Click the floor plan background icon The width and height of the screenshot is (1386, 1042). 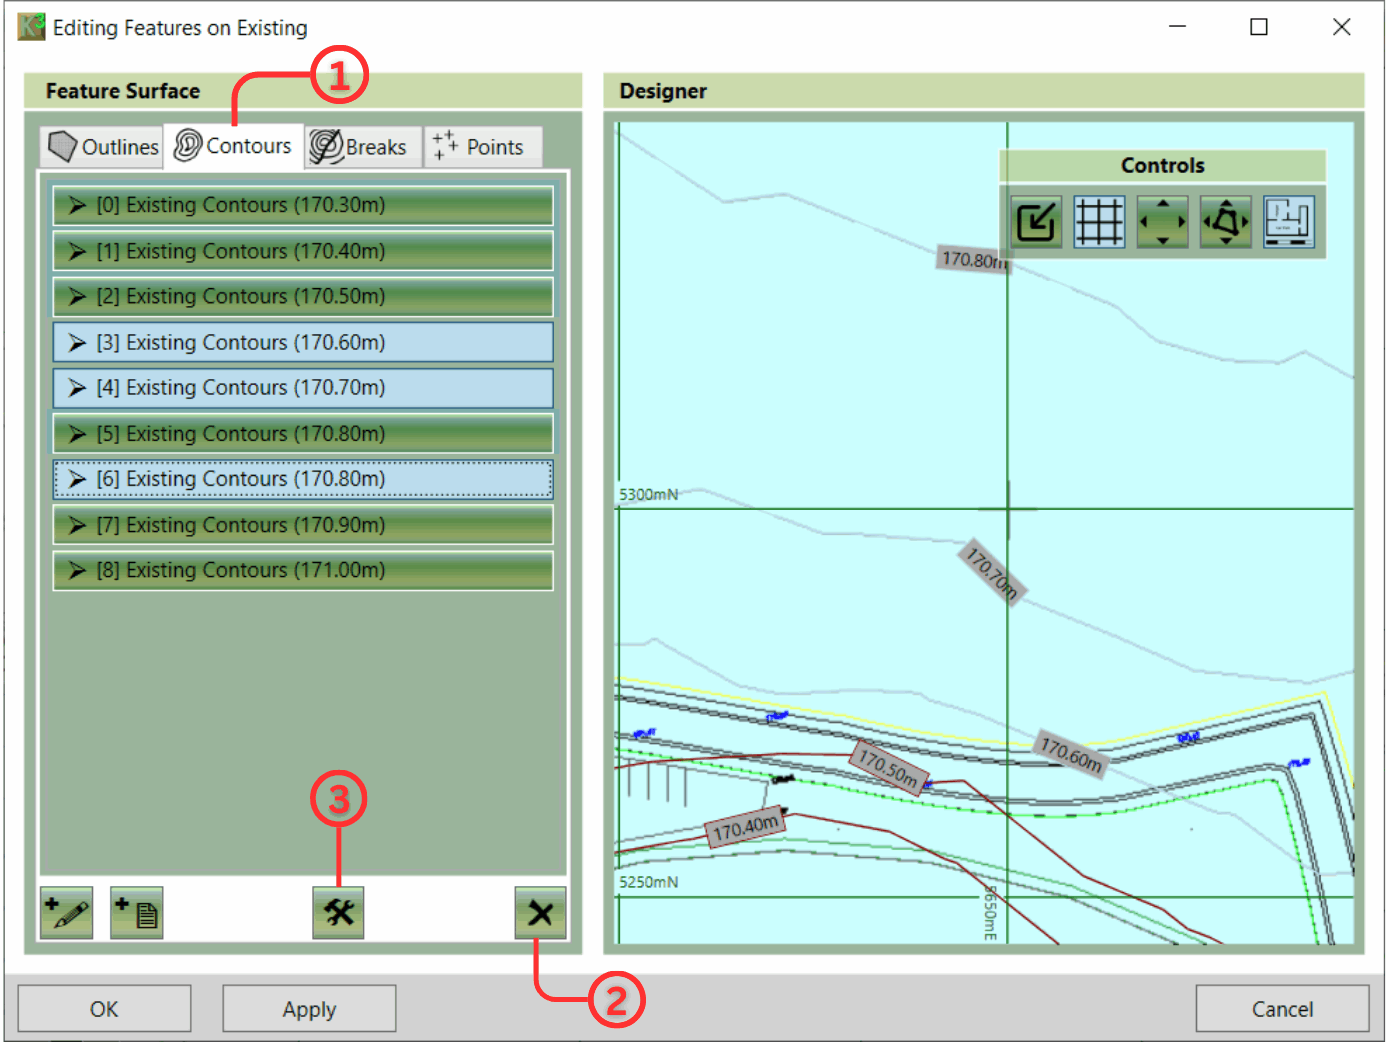[x=1288, y=221]
